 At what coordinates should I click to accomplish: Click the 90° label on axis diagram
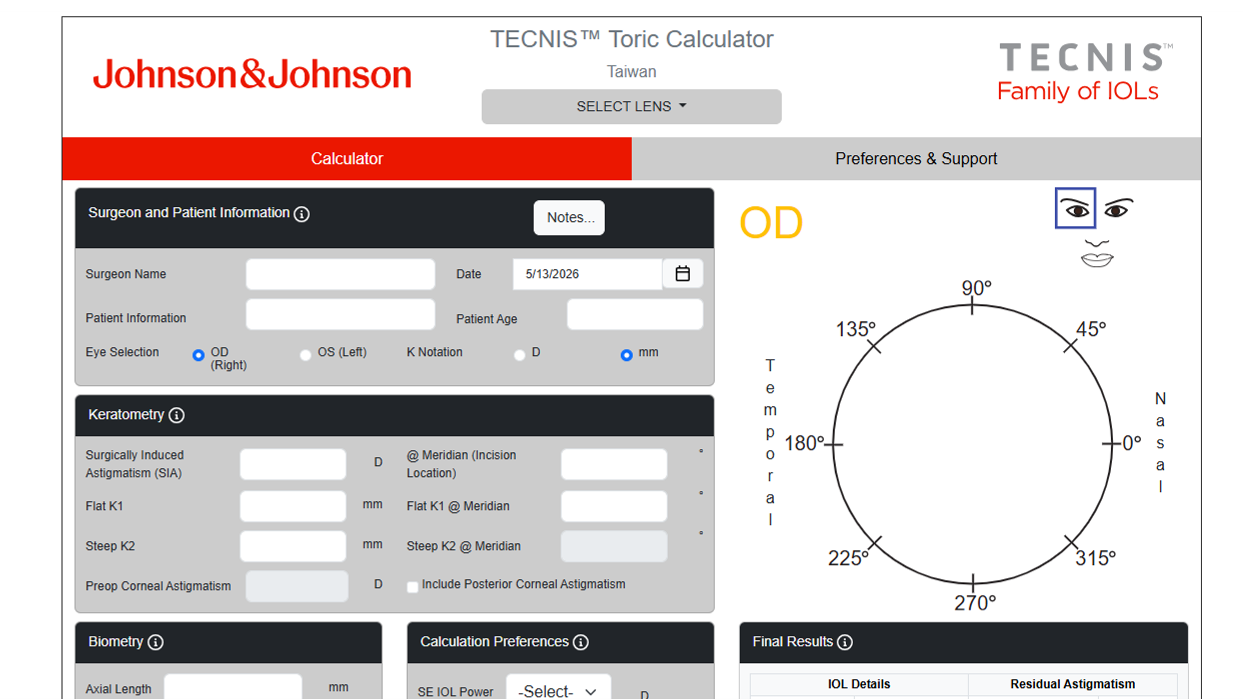977,288
